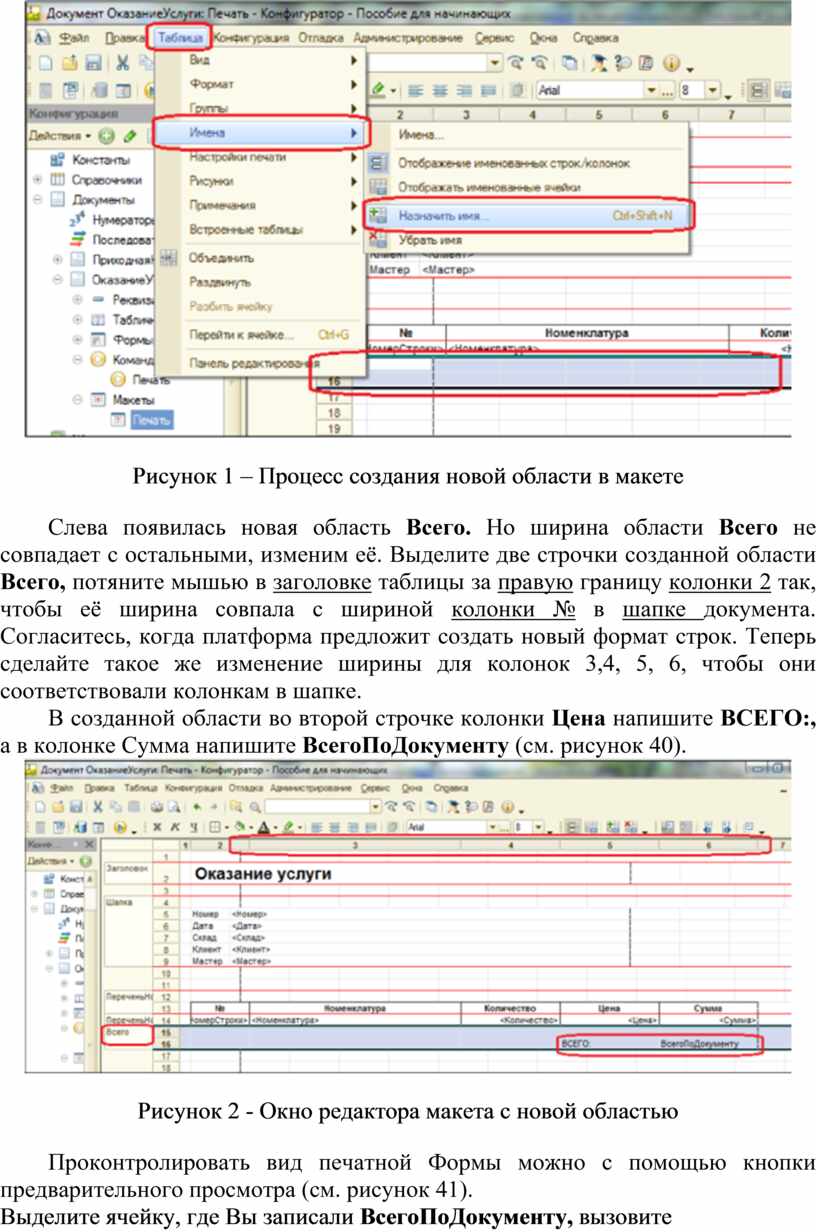Viewport: 816px width, 1232px height.
Task: Open the Файл menu in Figure 1
Action: [x=73, y=38]
